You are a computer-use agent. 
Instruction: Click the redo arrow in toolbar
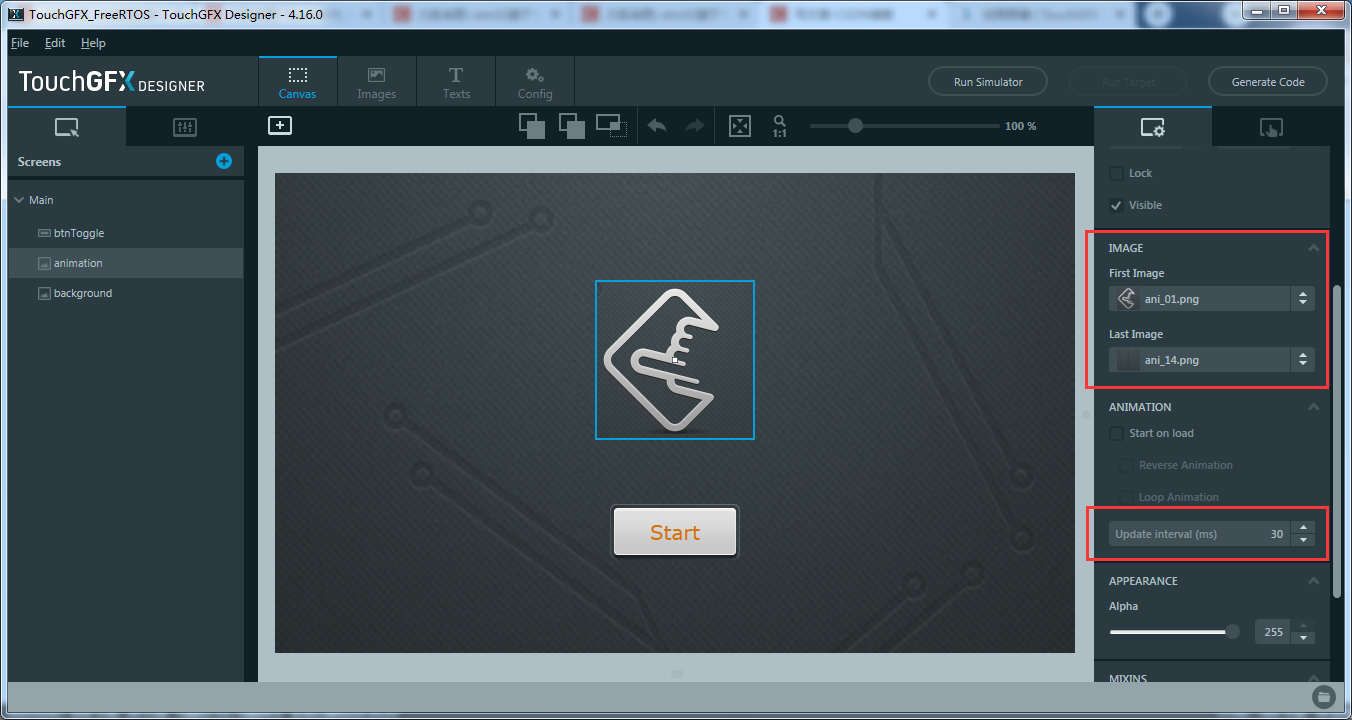point(694,126)
